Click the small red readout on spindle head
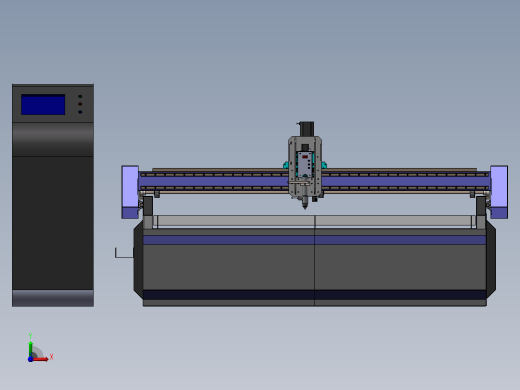This screenshot has height=390, width=520. coord(305,157)
